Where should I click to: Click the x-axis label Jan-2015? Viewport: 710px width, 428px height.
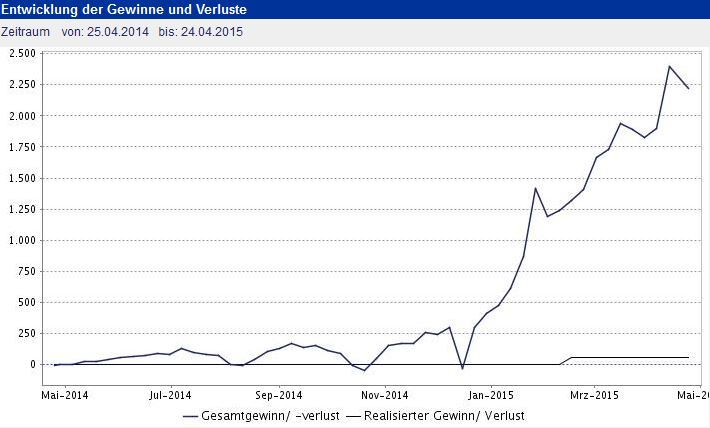[x=491, y=395]
